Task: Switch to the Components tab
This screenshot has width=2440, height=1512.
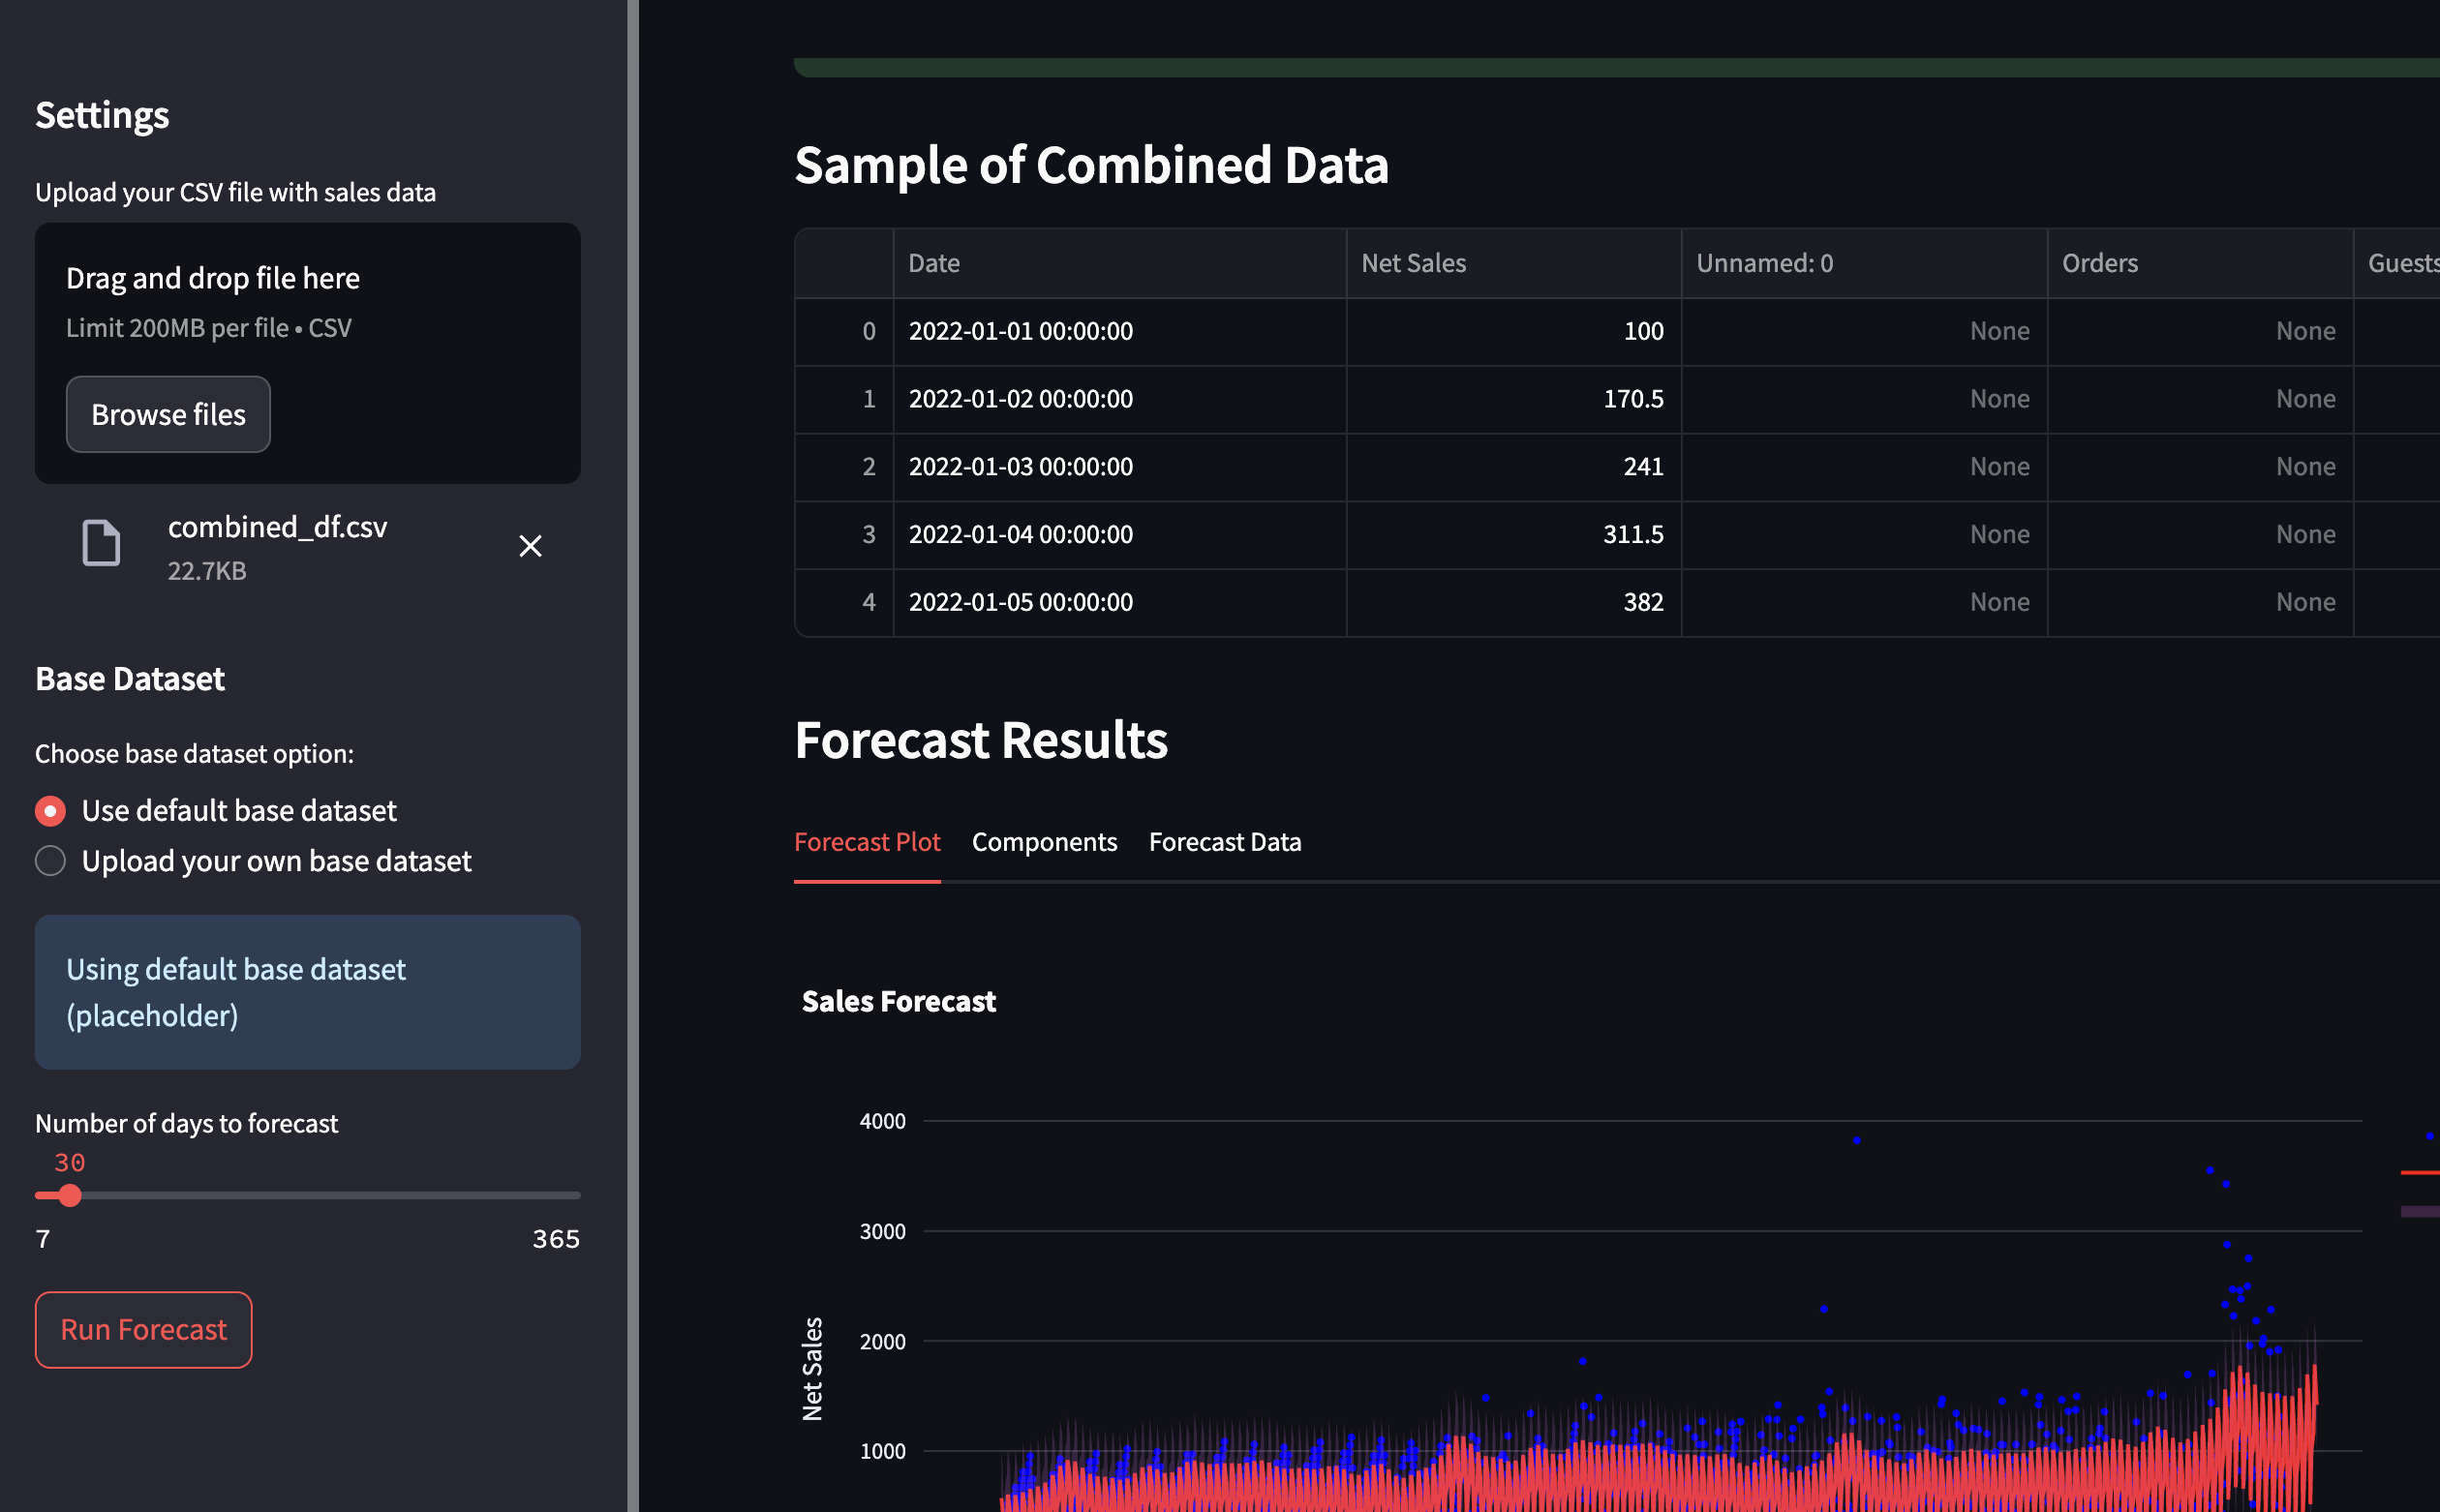Action: [1044, 842]
